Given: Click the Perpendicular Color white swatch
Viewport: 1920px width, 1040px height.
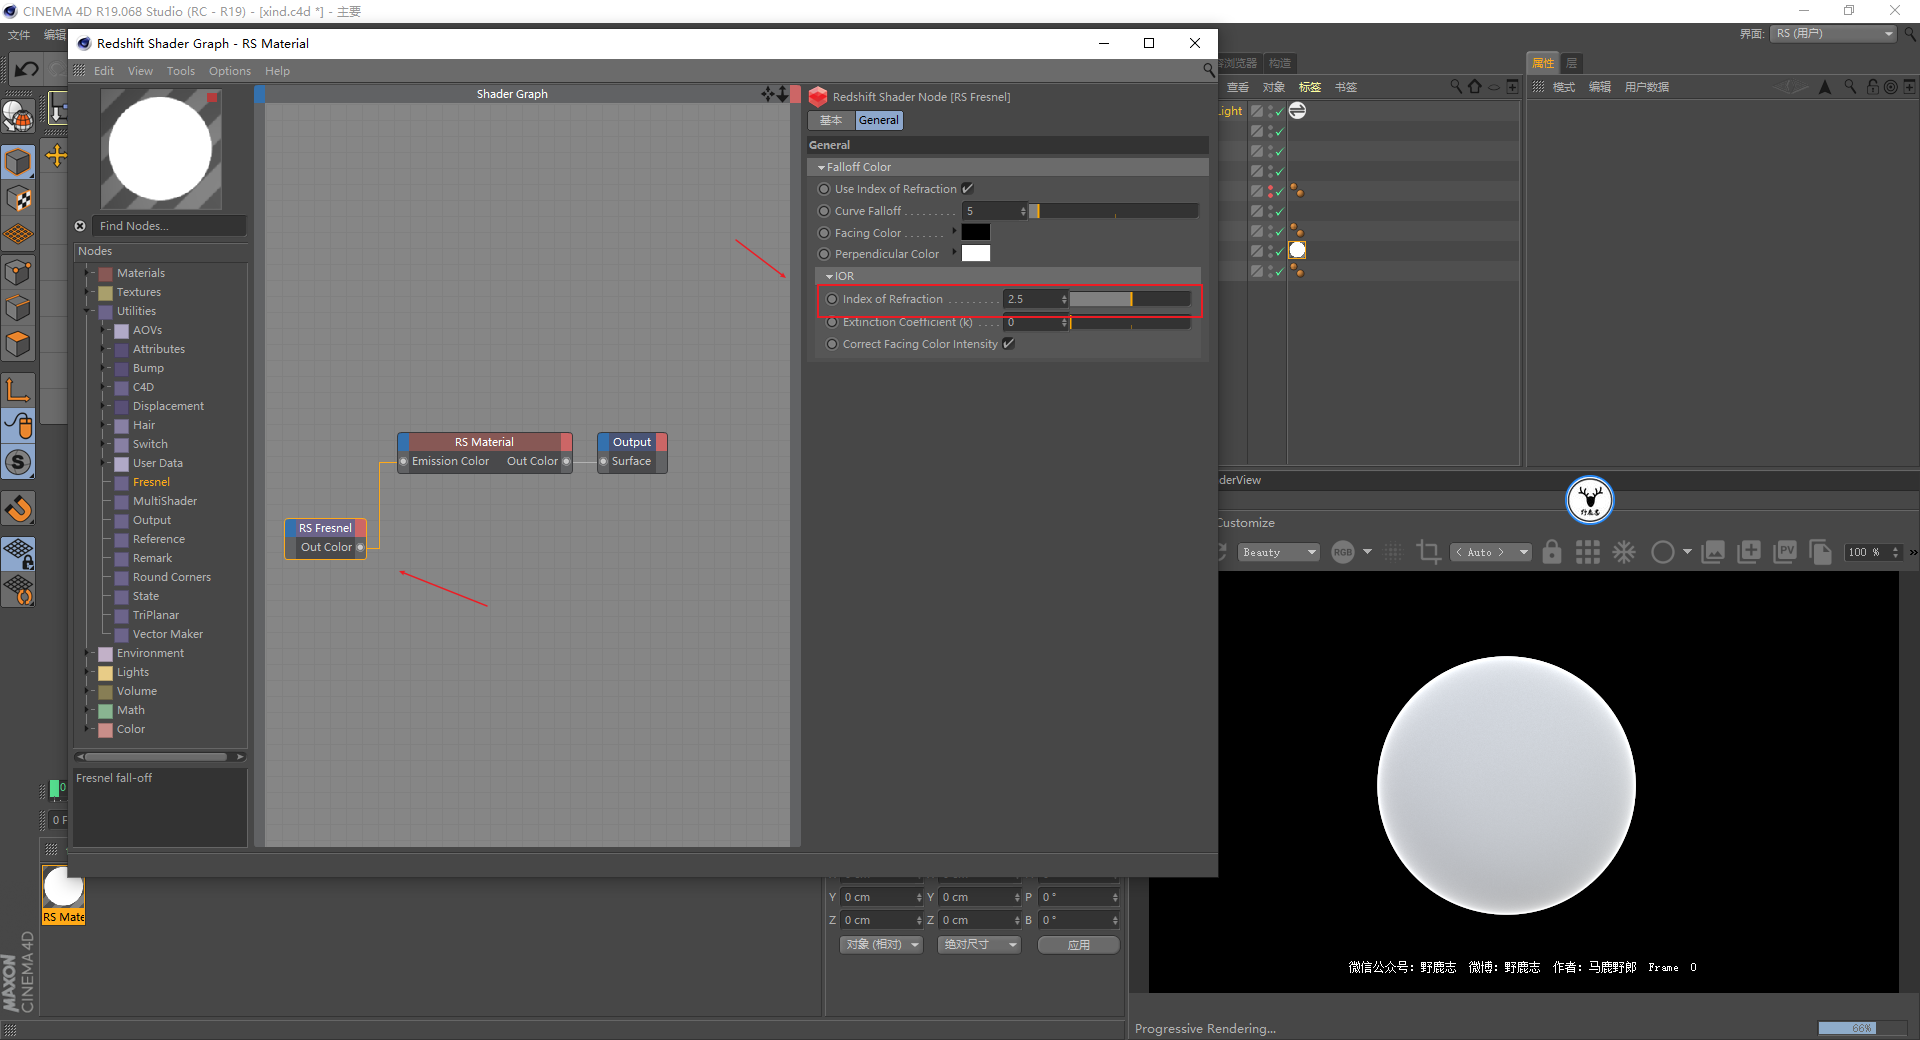Looking at the screenshot, I should coord(976,254).
